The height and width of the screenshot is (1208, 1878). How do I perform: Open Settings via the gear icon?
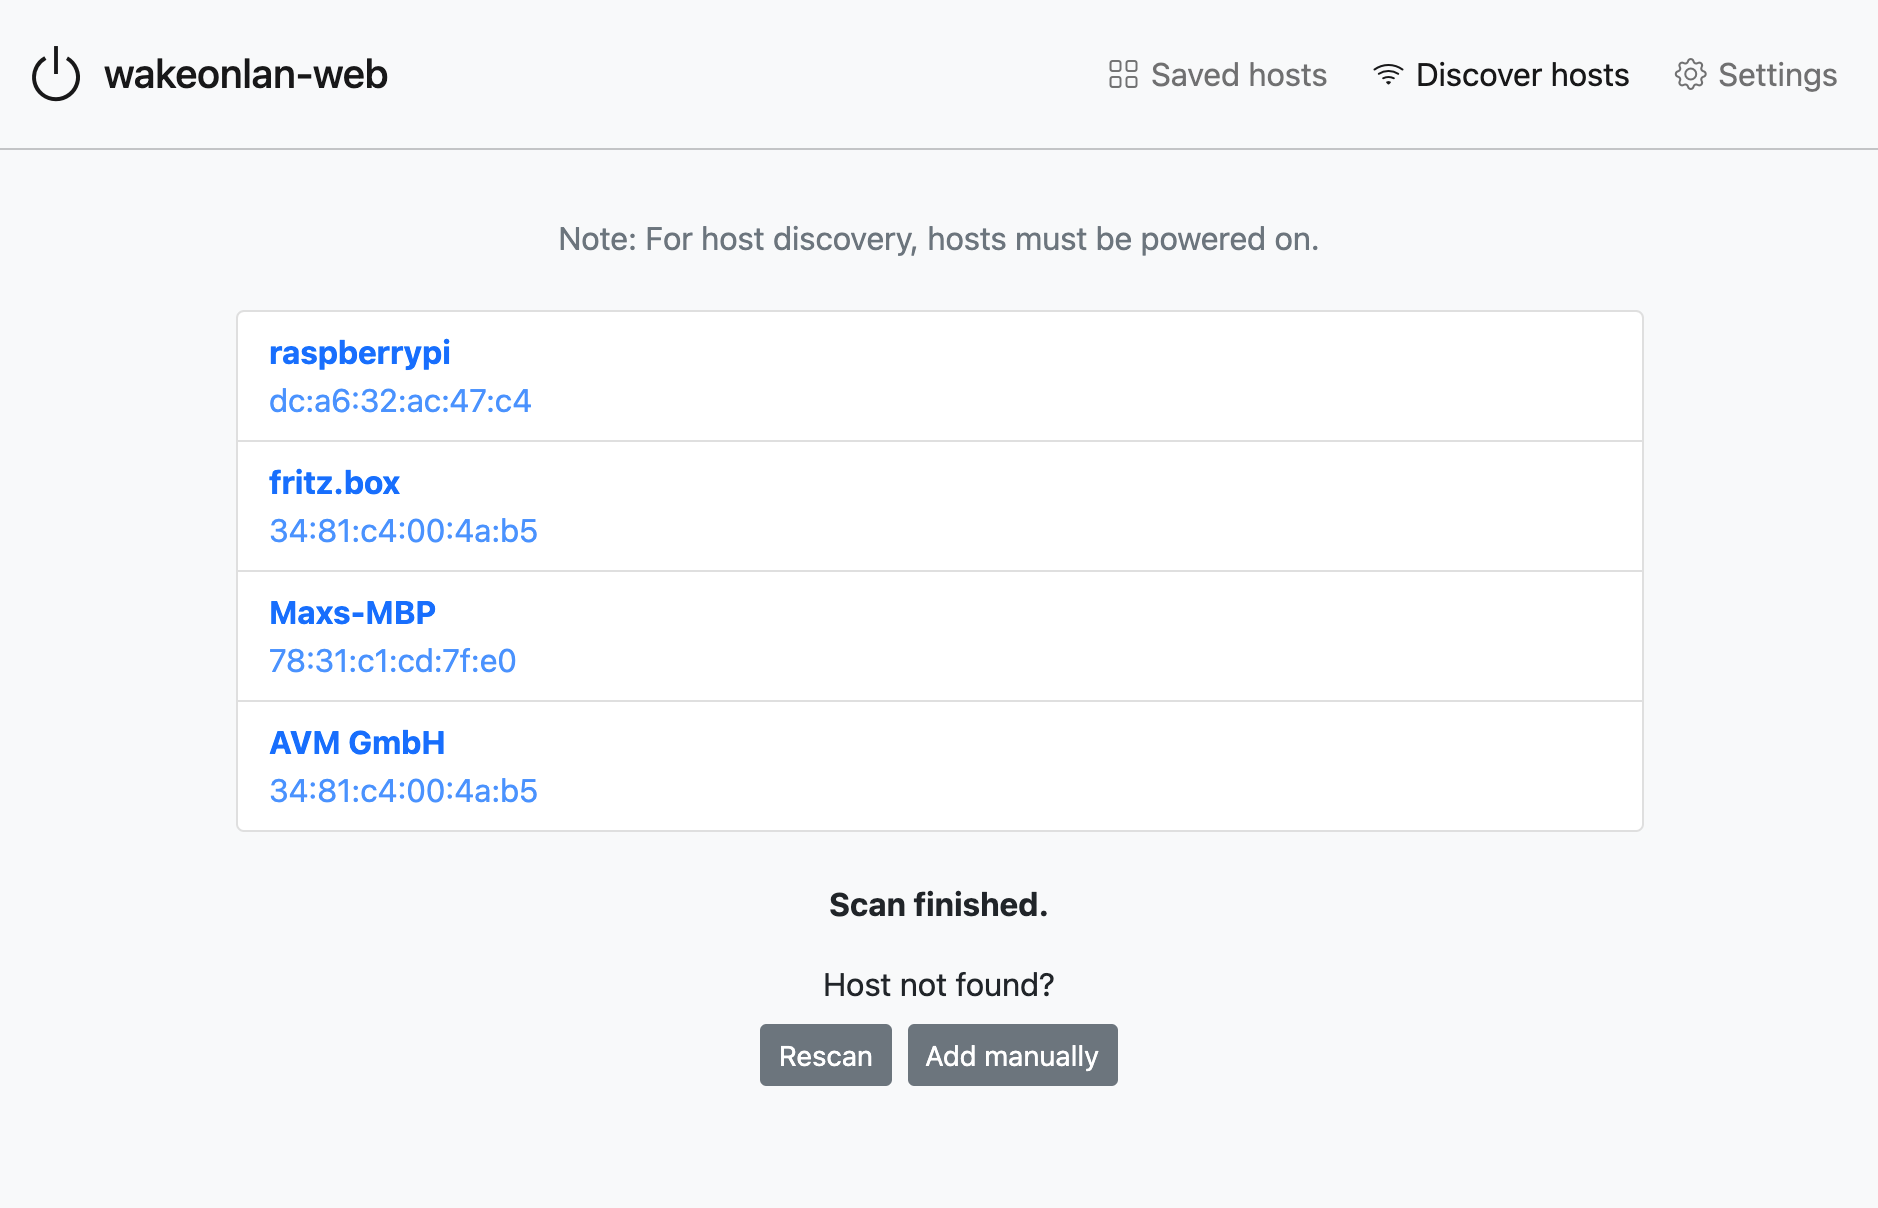(1691, 73)
